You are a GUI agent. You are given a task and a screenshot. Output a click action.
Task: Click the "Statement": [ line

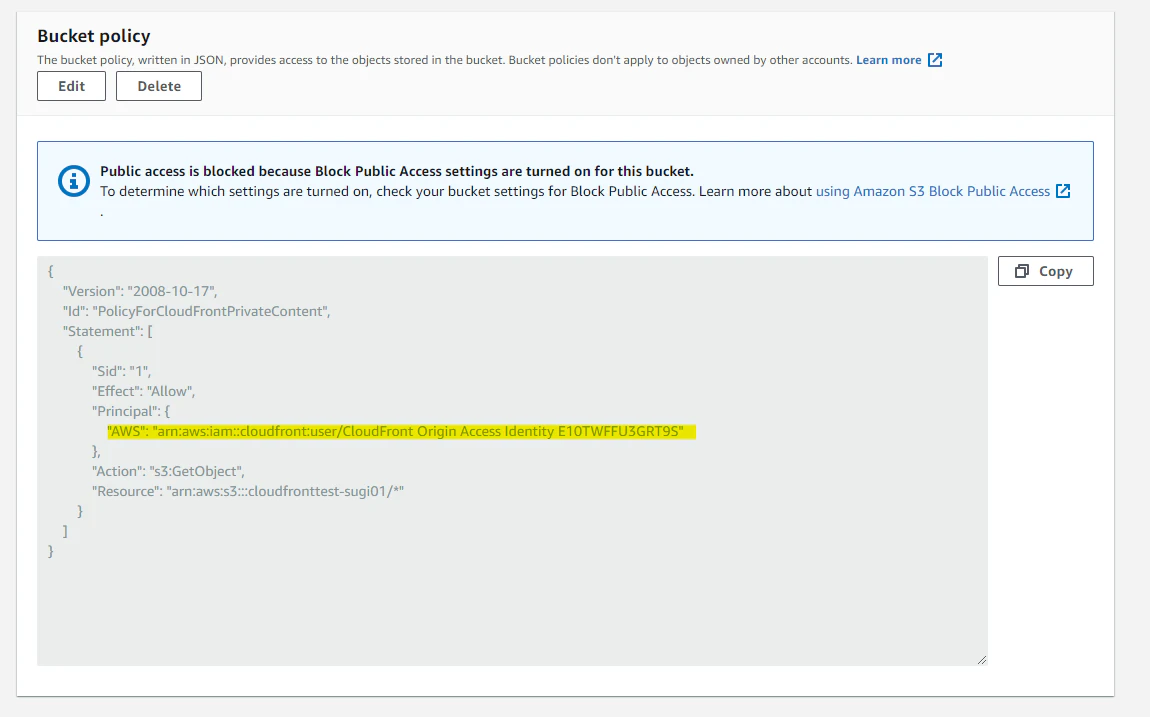[x=108, y=331]
